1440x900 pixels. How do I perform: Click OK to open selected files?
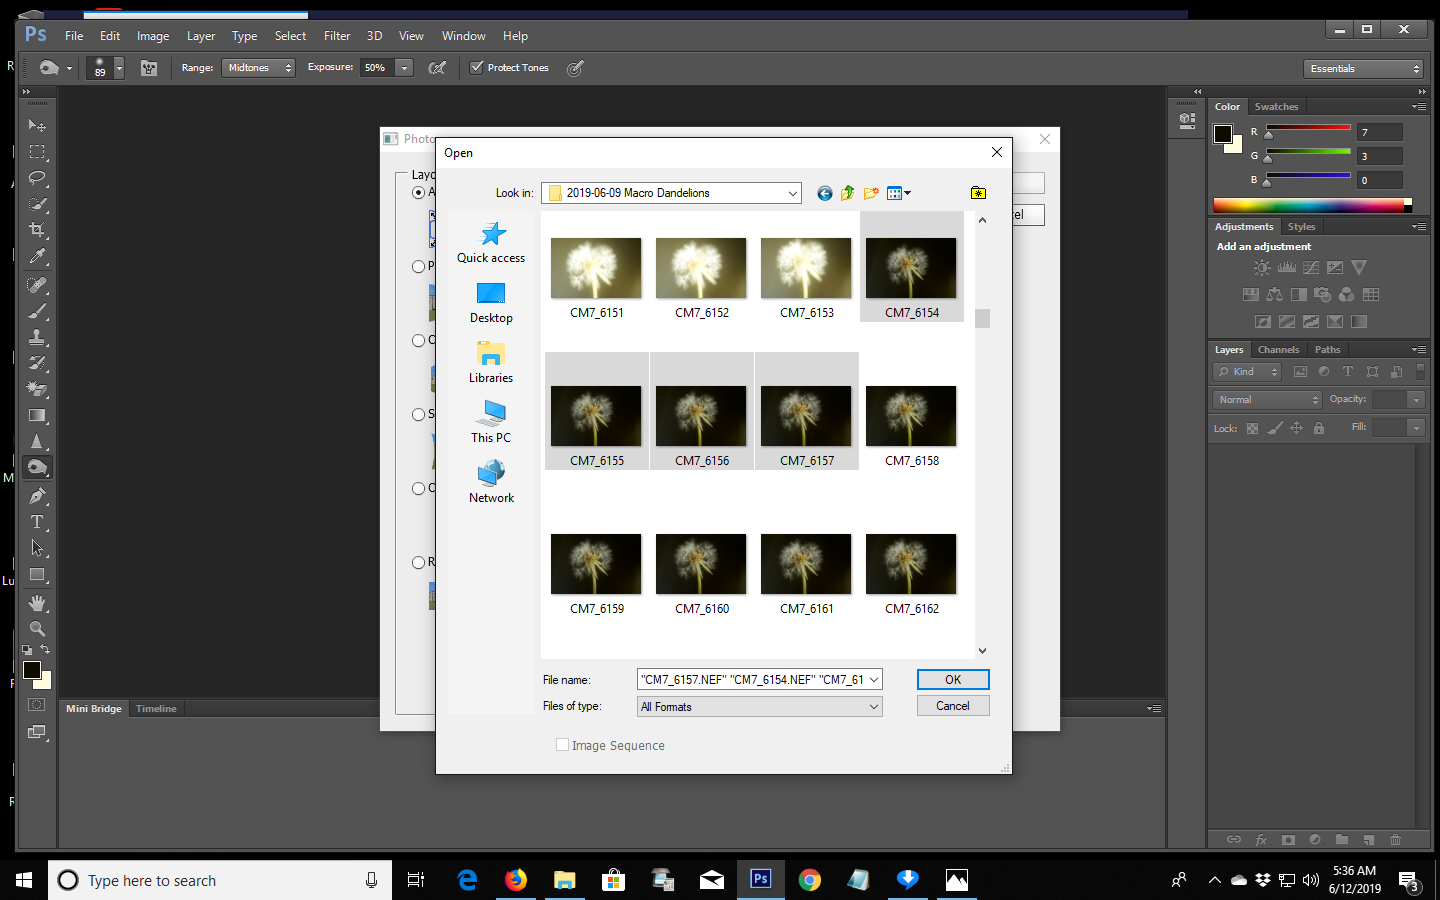click(x=951, y=679)
